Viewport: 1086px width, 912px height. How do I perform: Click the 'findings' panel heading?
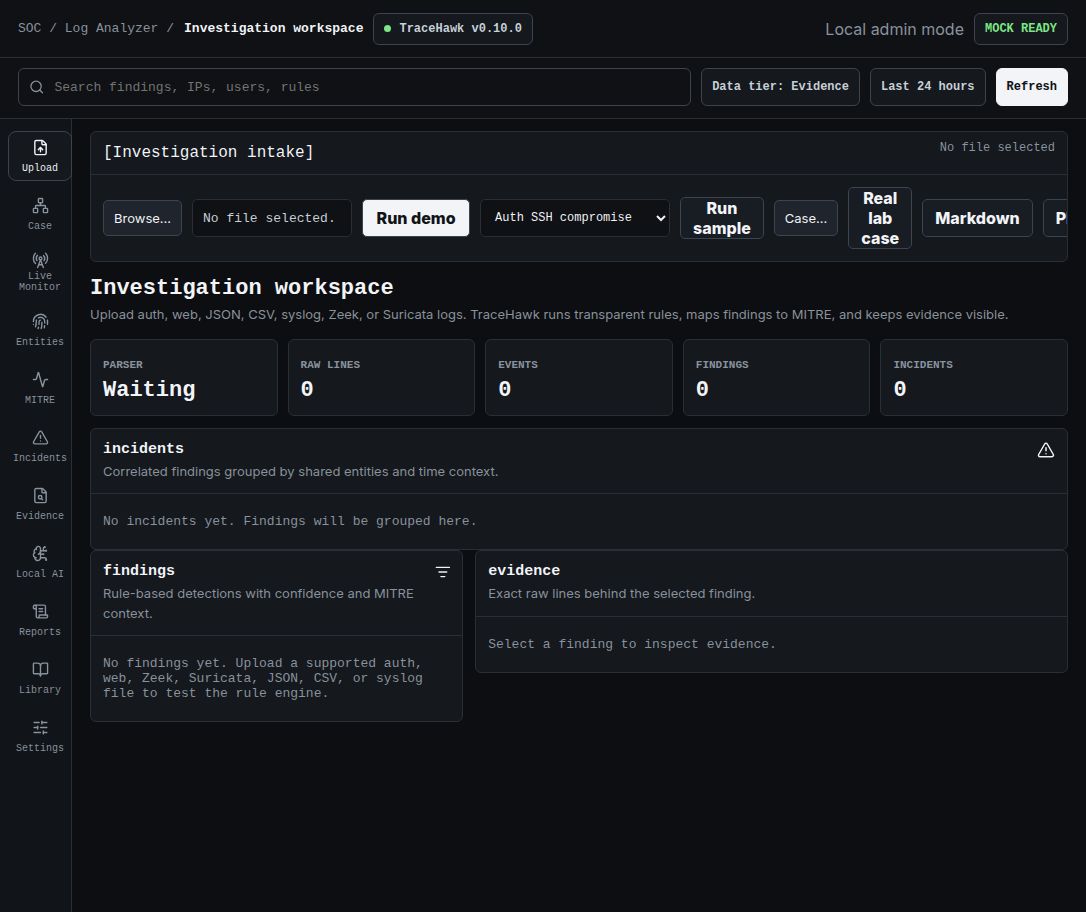[x=139, y=570]
